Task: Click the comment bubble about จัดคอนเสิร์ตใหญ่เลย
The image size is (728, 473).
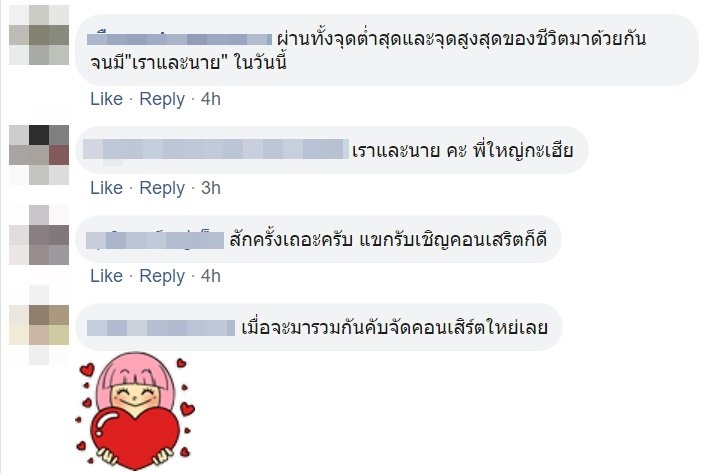Action: pos(319,327)
